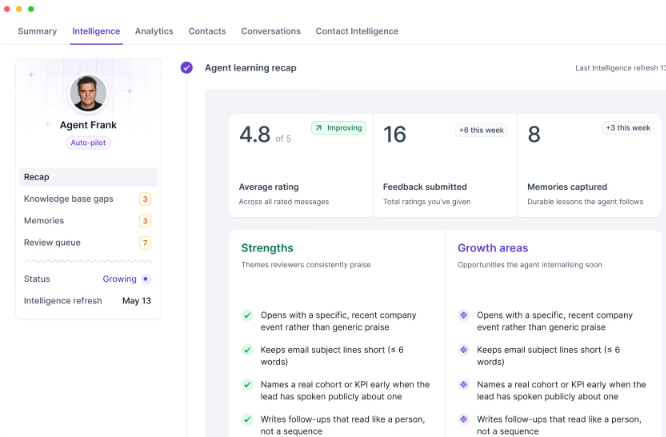Click 'Themes reviewers consistently praise' subtitle
Viewport: 666px width, 437px height.
(306, 265)
